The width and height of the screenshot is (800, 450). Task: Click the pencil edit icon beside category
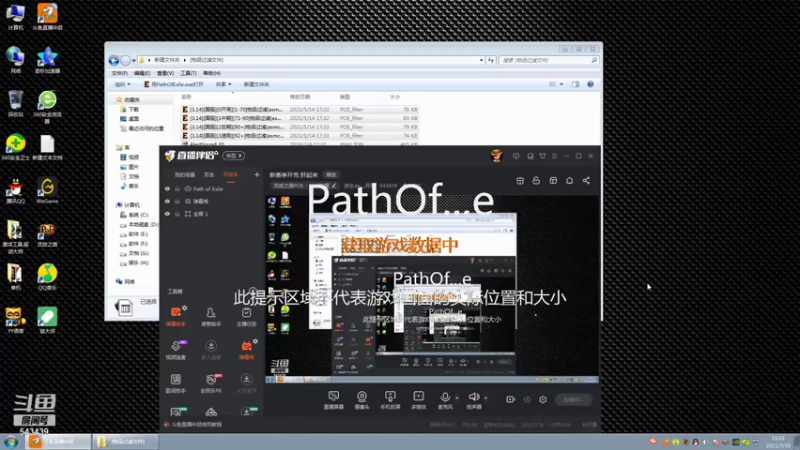point(334,186)
